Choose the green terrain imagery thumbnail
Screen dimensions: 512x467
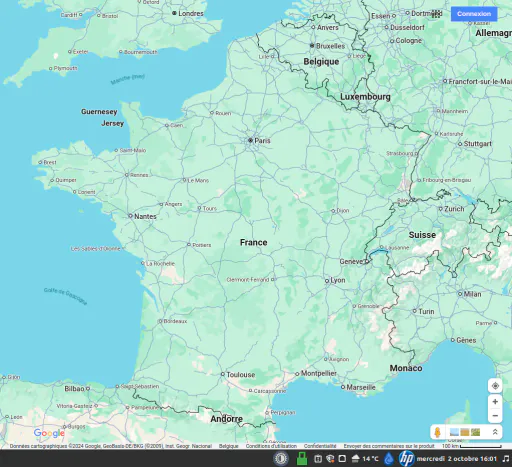coord(475,432)
